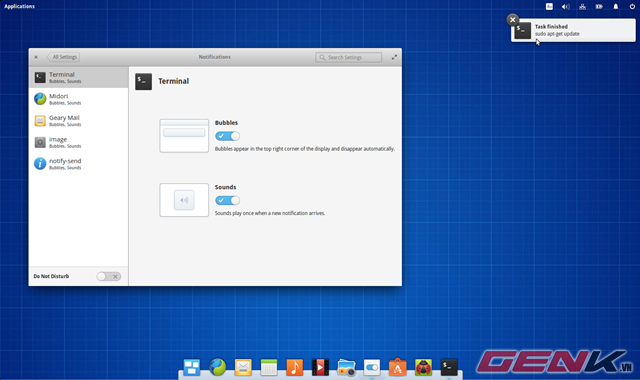Open the network indicator

pyautogui.click(x=582, y=7)
